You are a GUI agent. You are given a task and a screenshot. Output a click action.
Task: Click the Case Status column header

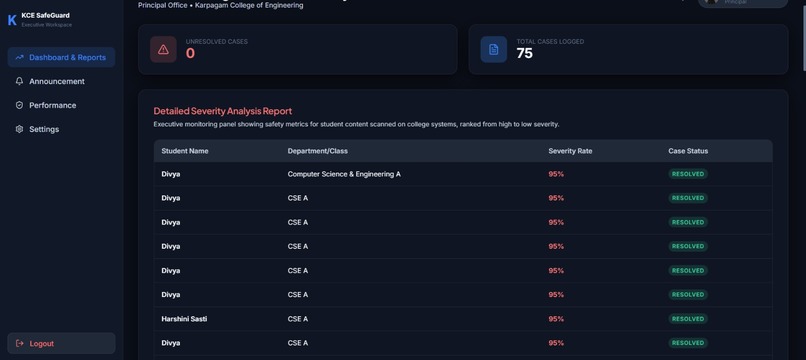pos(688,151)
